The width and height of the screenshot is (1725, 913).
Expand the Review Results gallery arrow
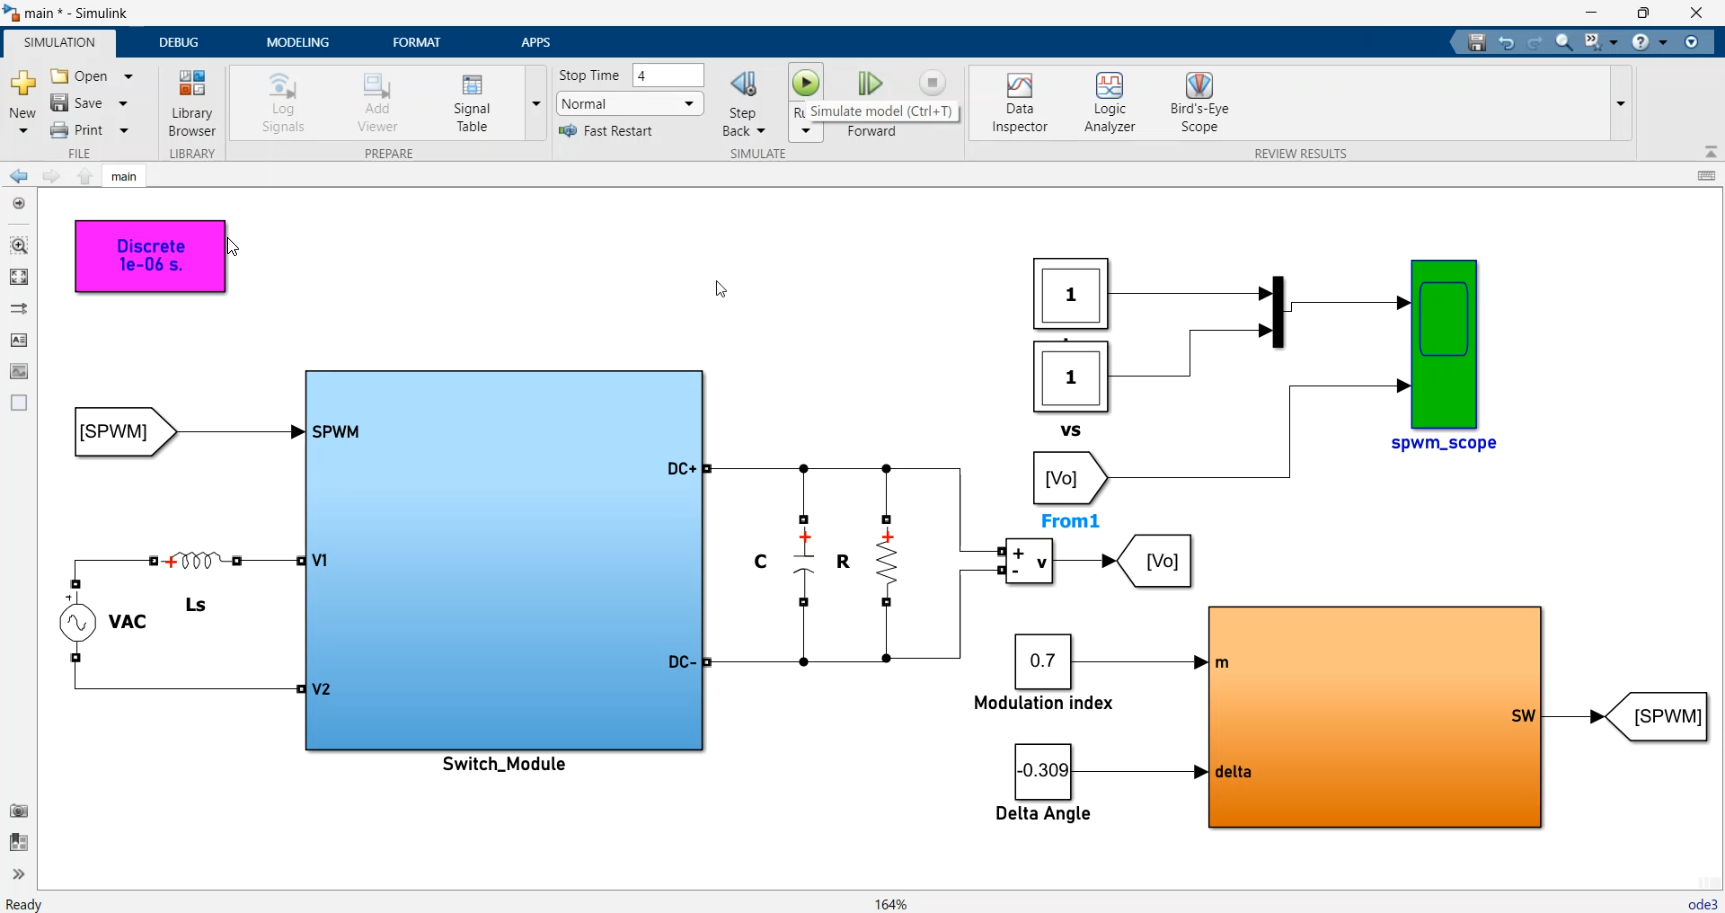tap(1621, 103)
